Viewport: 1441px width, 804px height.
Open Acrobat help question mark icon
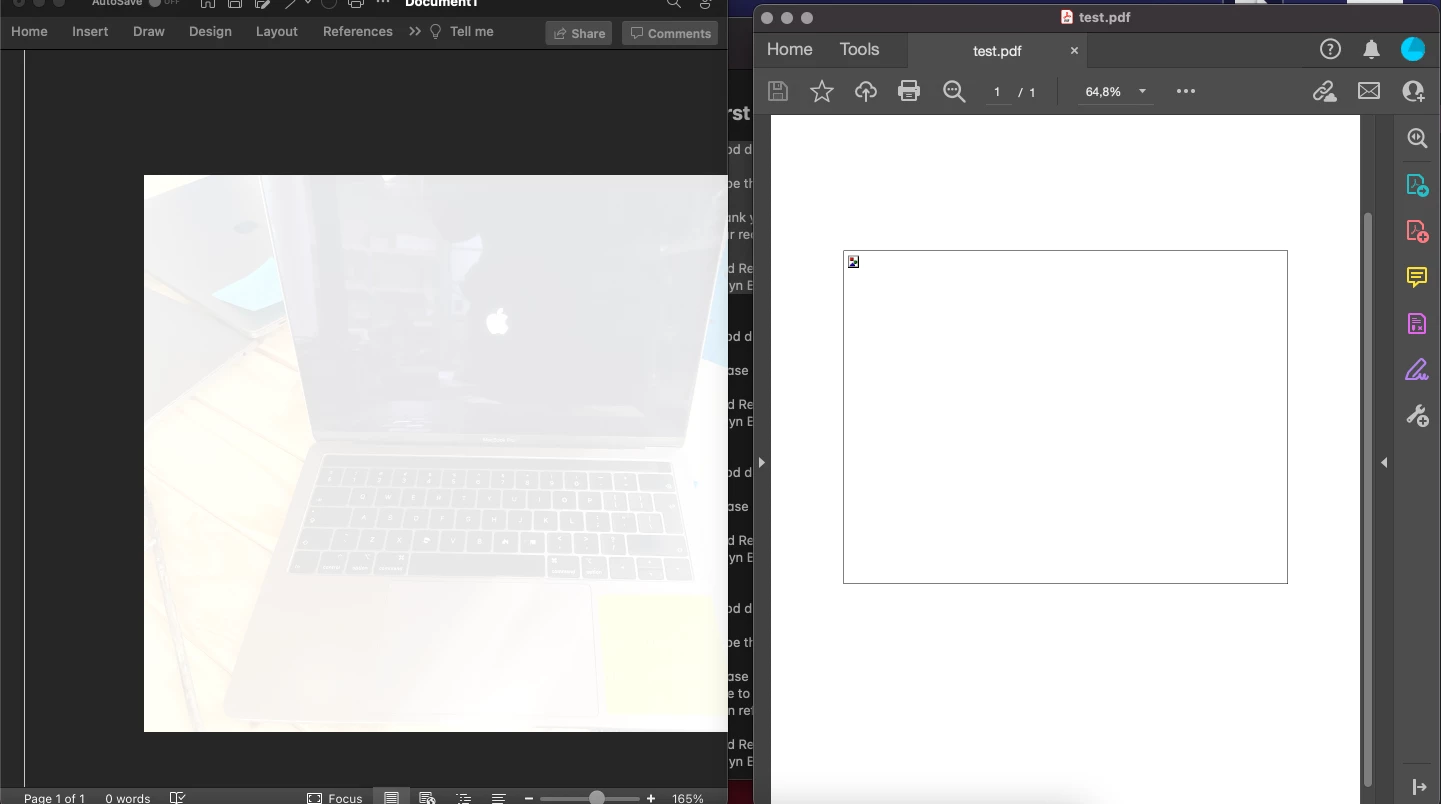pos(1330,49)
